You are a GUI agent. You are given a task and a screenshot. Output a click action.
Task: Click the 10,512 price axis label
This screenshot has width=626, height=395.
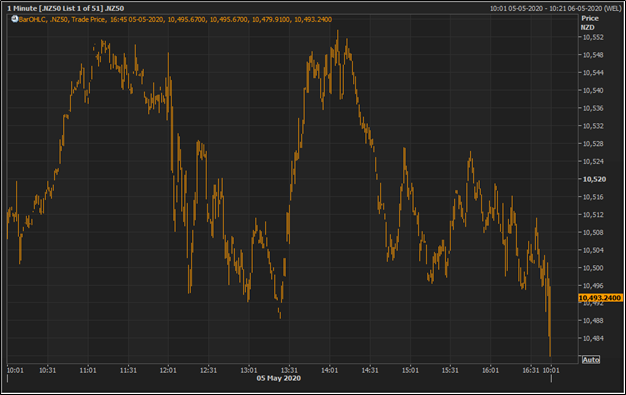pyautogui.click(x=593, y=215)
